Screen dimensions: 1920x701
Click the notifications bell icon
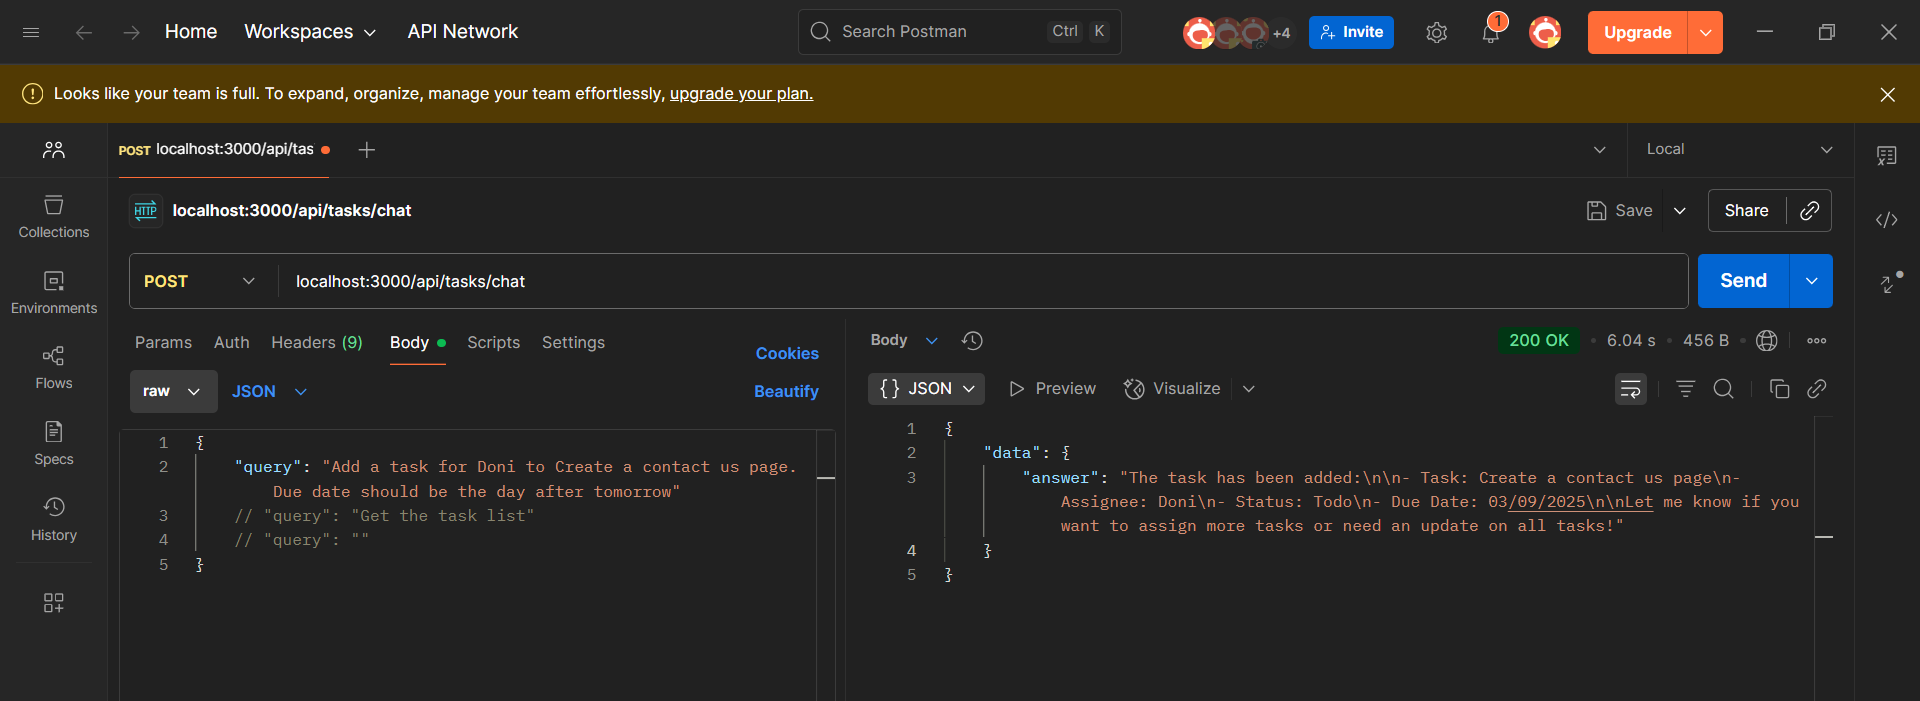pos(1490,33)
